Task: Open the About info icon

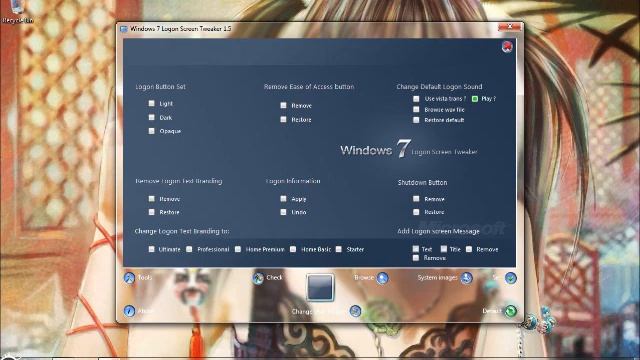Action: [129, 311]
